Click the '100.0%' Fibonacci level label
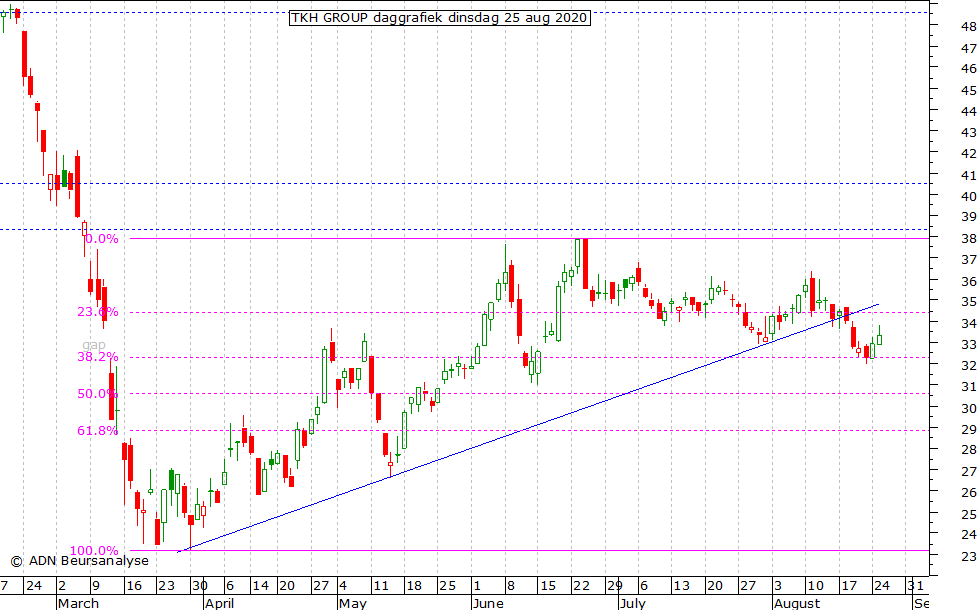Screen dimensions: 980x610 (94, 551)
